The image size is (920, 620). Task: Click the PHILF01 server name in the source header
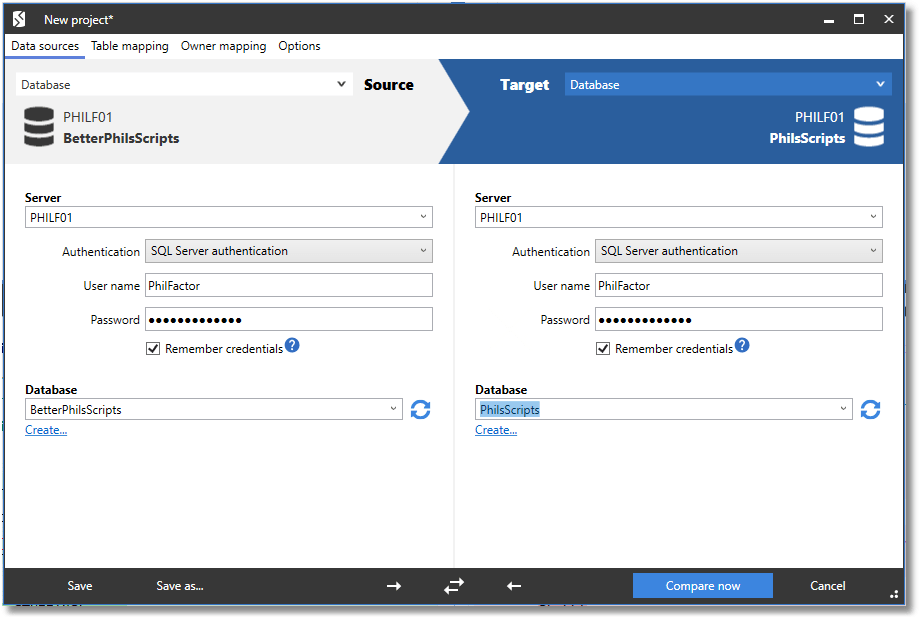[x=87, y=117]
